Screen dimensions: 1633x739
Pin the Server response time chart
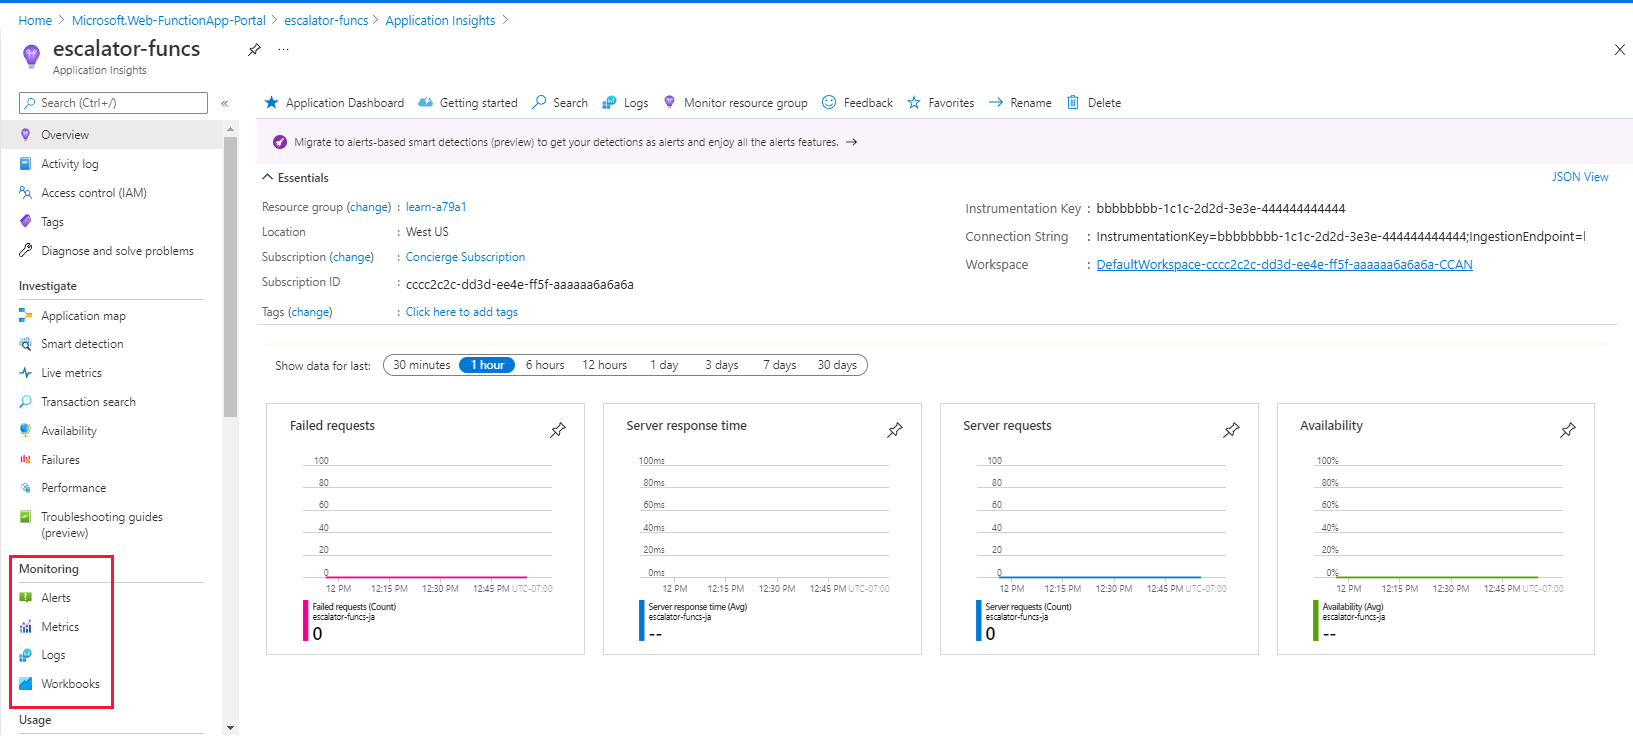(x=895, y=430)
